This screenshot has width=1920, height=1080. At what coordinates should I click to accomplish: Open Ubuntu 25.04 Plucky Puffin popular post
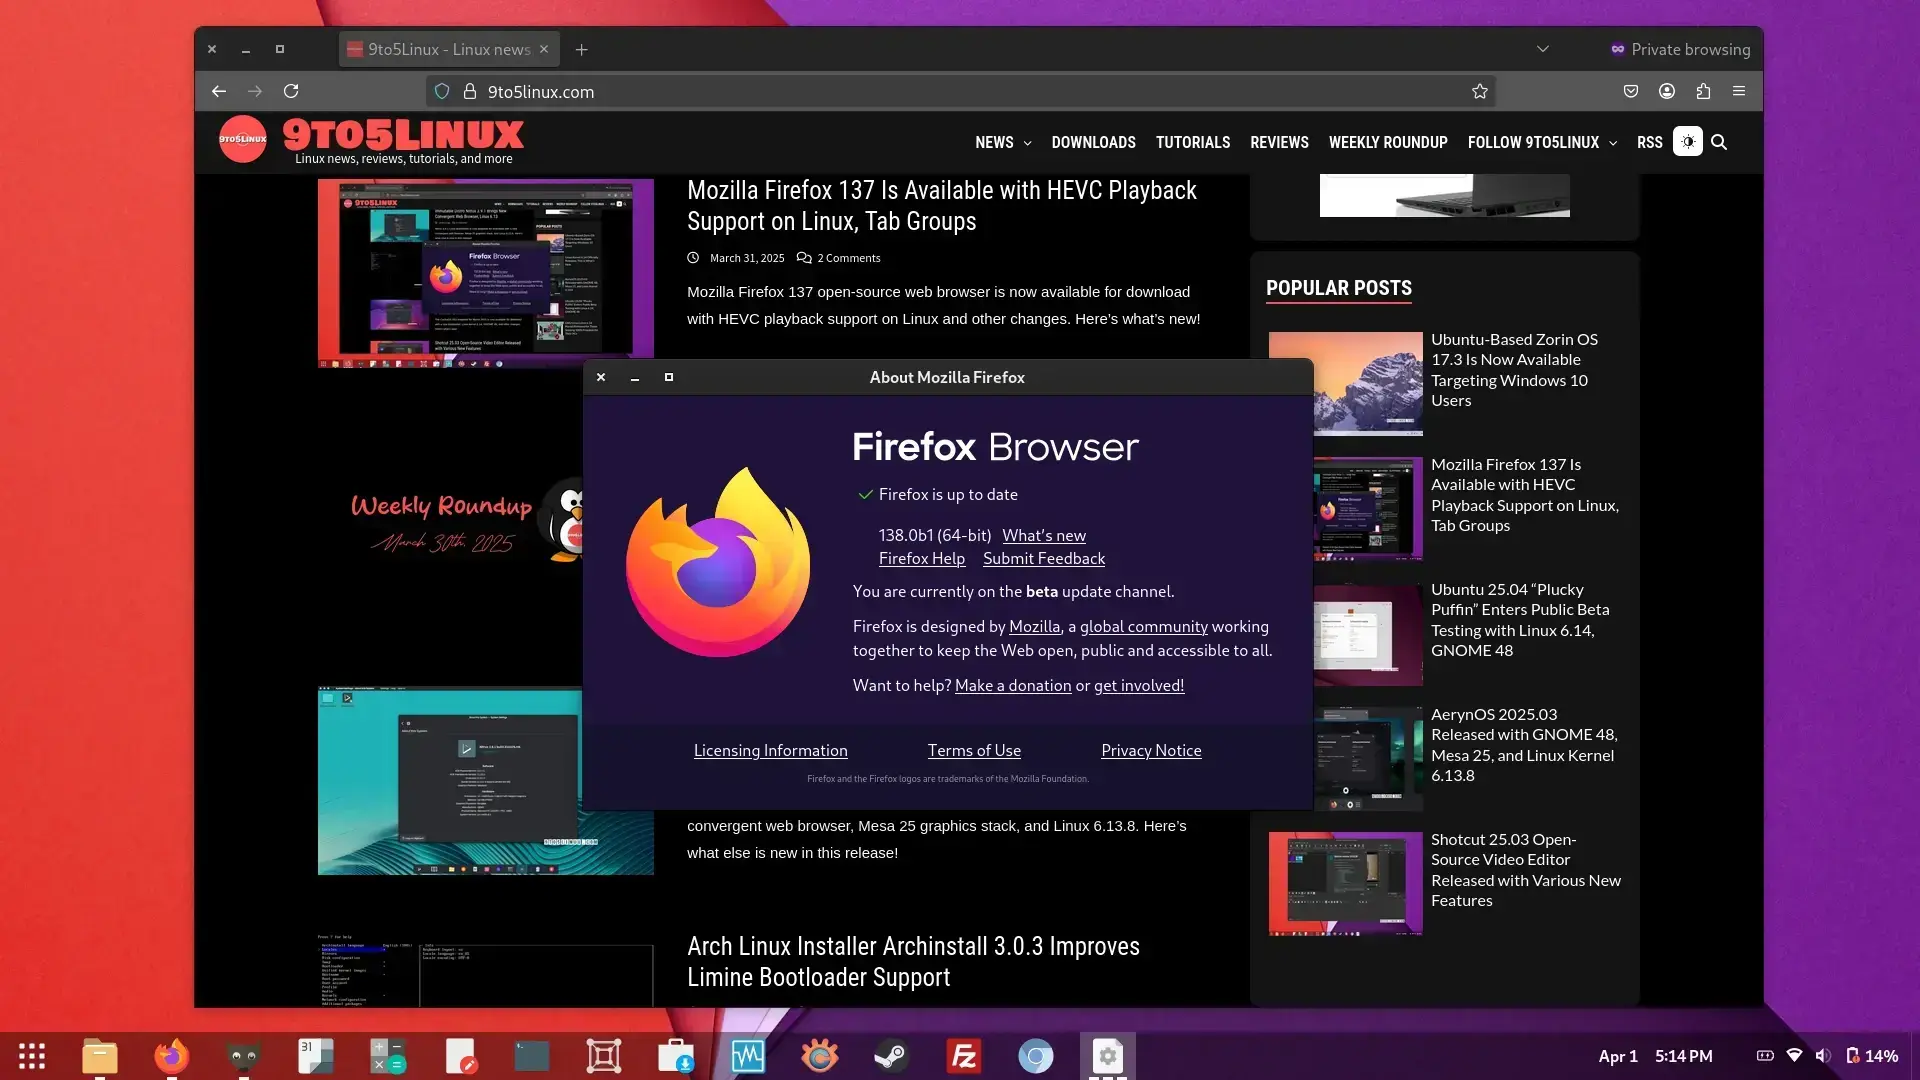[x=1520, y=620]
